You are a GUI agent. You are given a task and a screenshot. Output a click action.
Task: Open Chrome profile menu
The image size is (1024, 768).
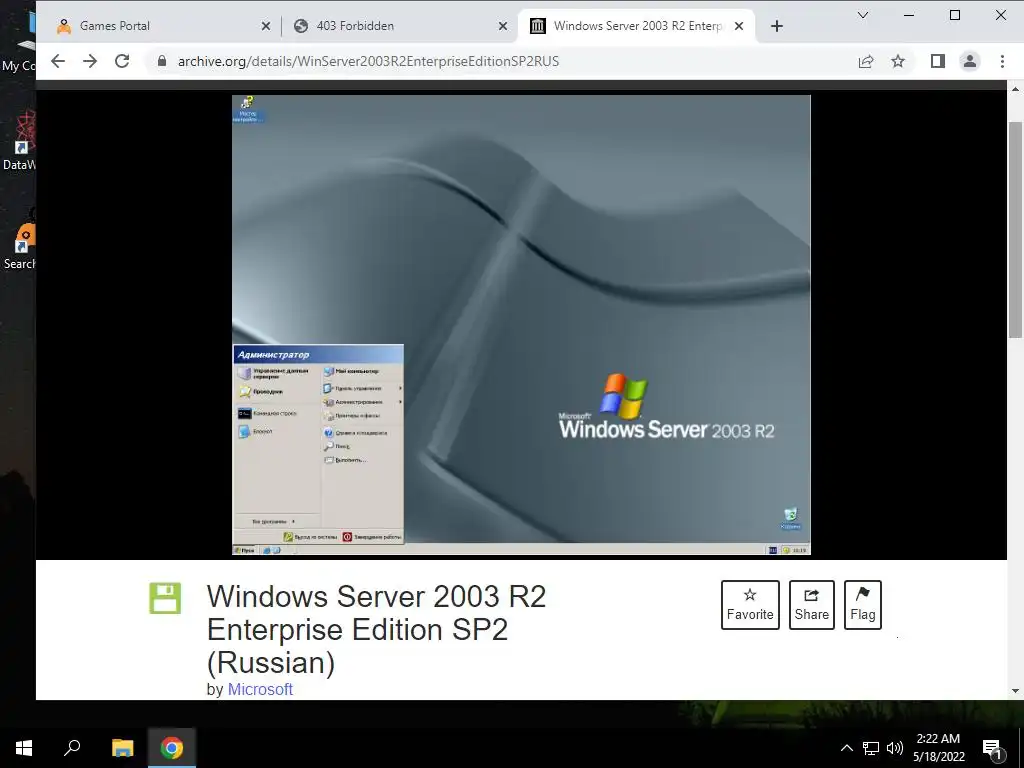pos(970,61)
